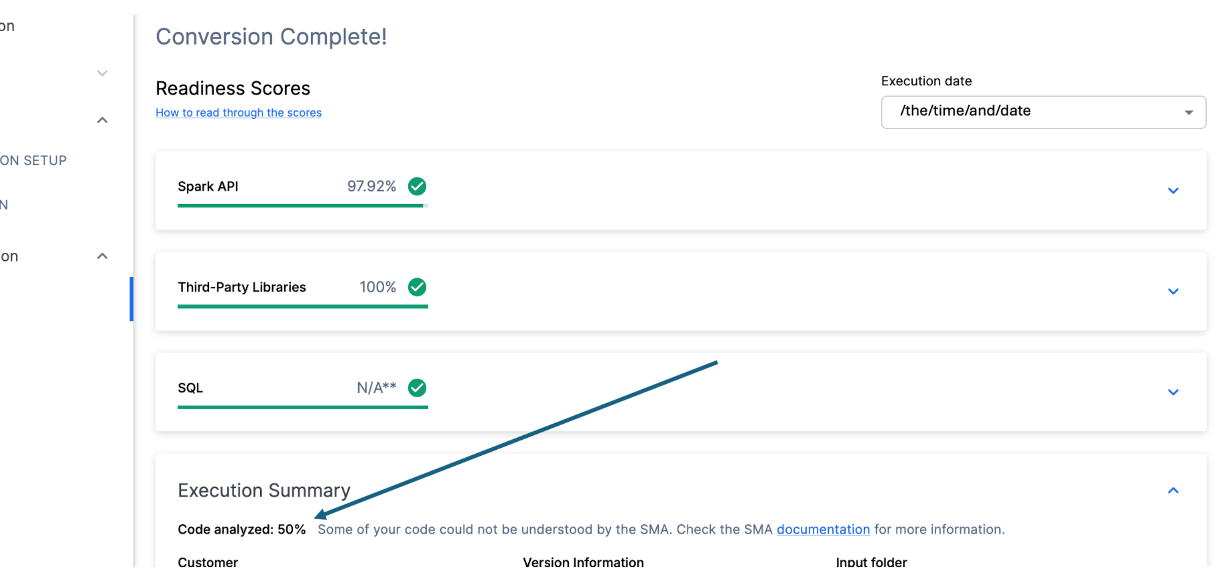1224x588 pixels.
Task: Select the 'ON SETUP' sidebar item
Action: (33, 160)
